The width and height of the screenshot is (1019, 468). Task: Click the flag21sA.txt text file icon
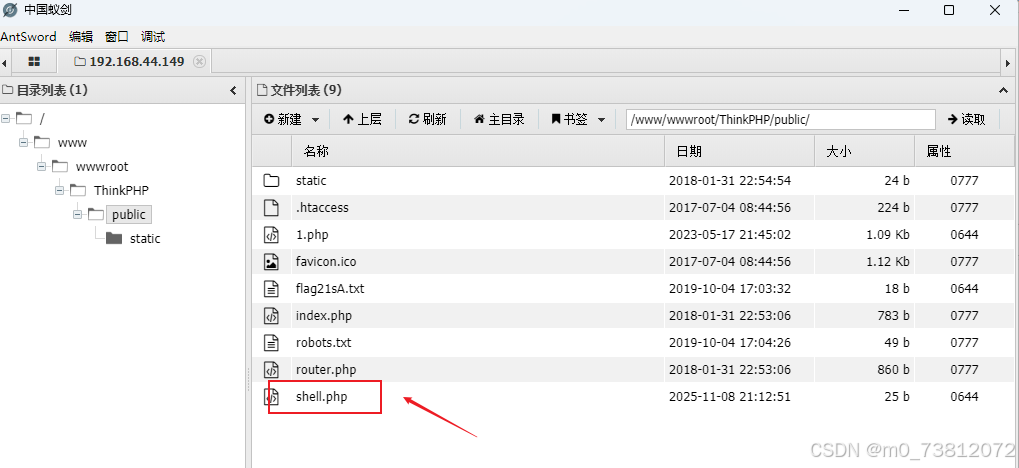coord(271,289)
